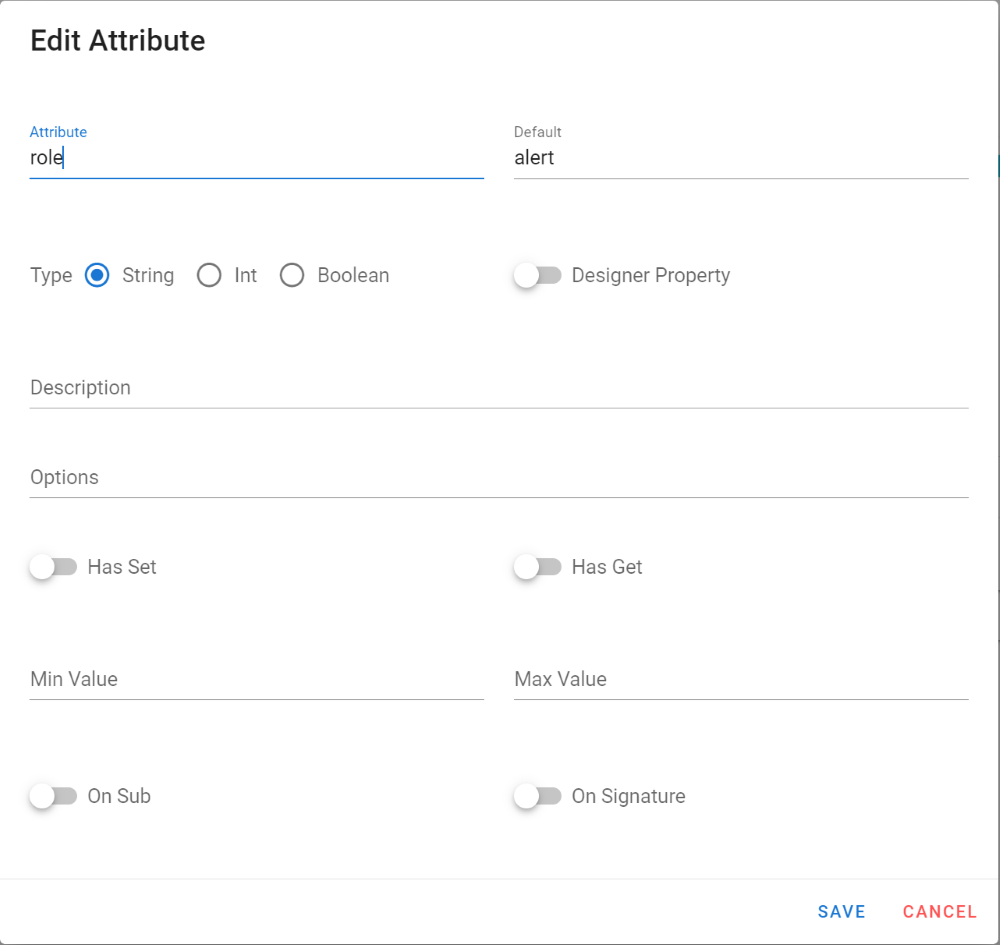This screenshot has height=945, width=1000.
Task: Select the String type radio button
Action: pos(97,275)
